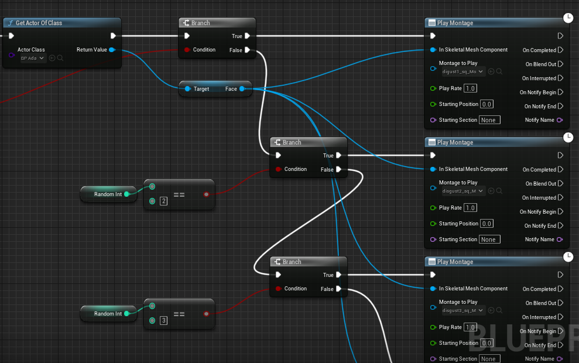Browse to disgust1 montage with magnifier icon
Viewport: 579px width, 363px height.
pos(499,72)
